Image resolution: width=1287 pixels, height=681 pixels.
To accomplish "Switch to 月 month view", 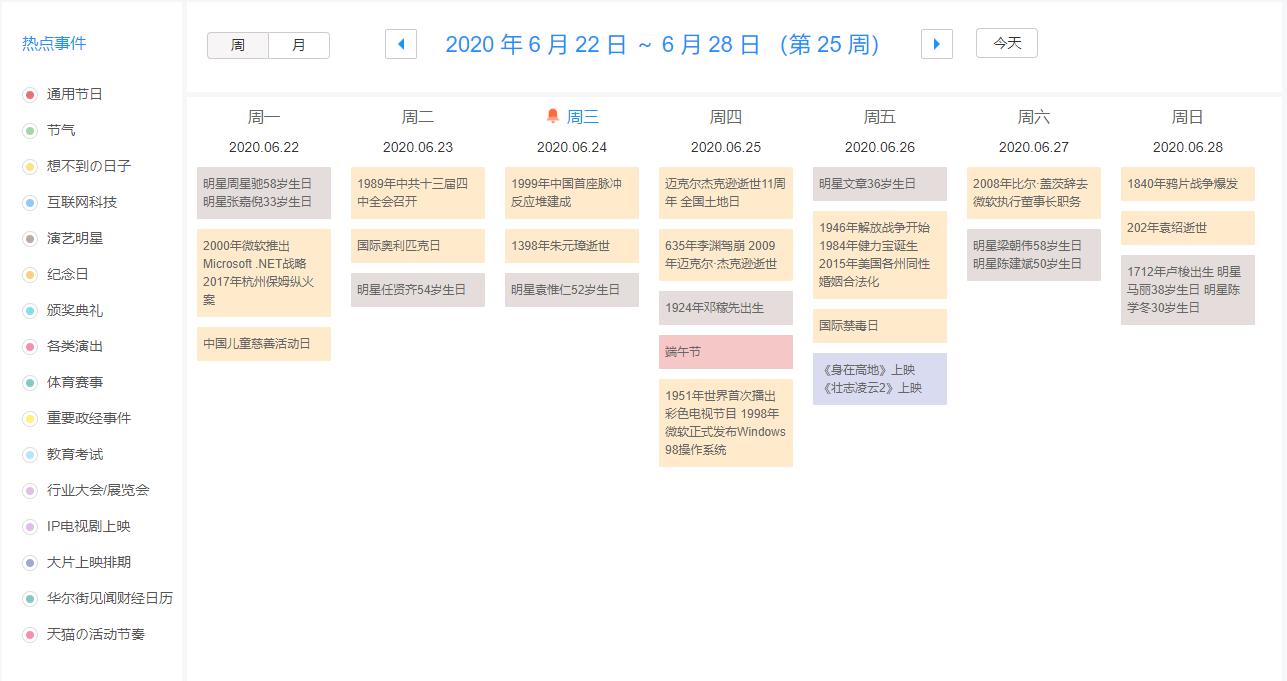I will 299,45.
